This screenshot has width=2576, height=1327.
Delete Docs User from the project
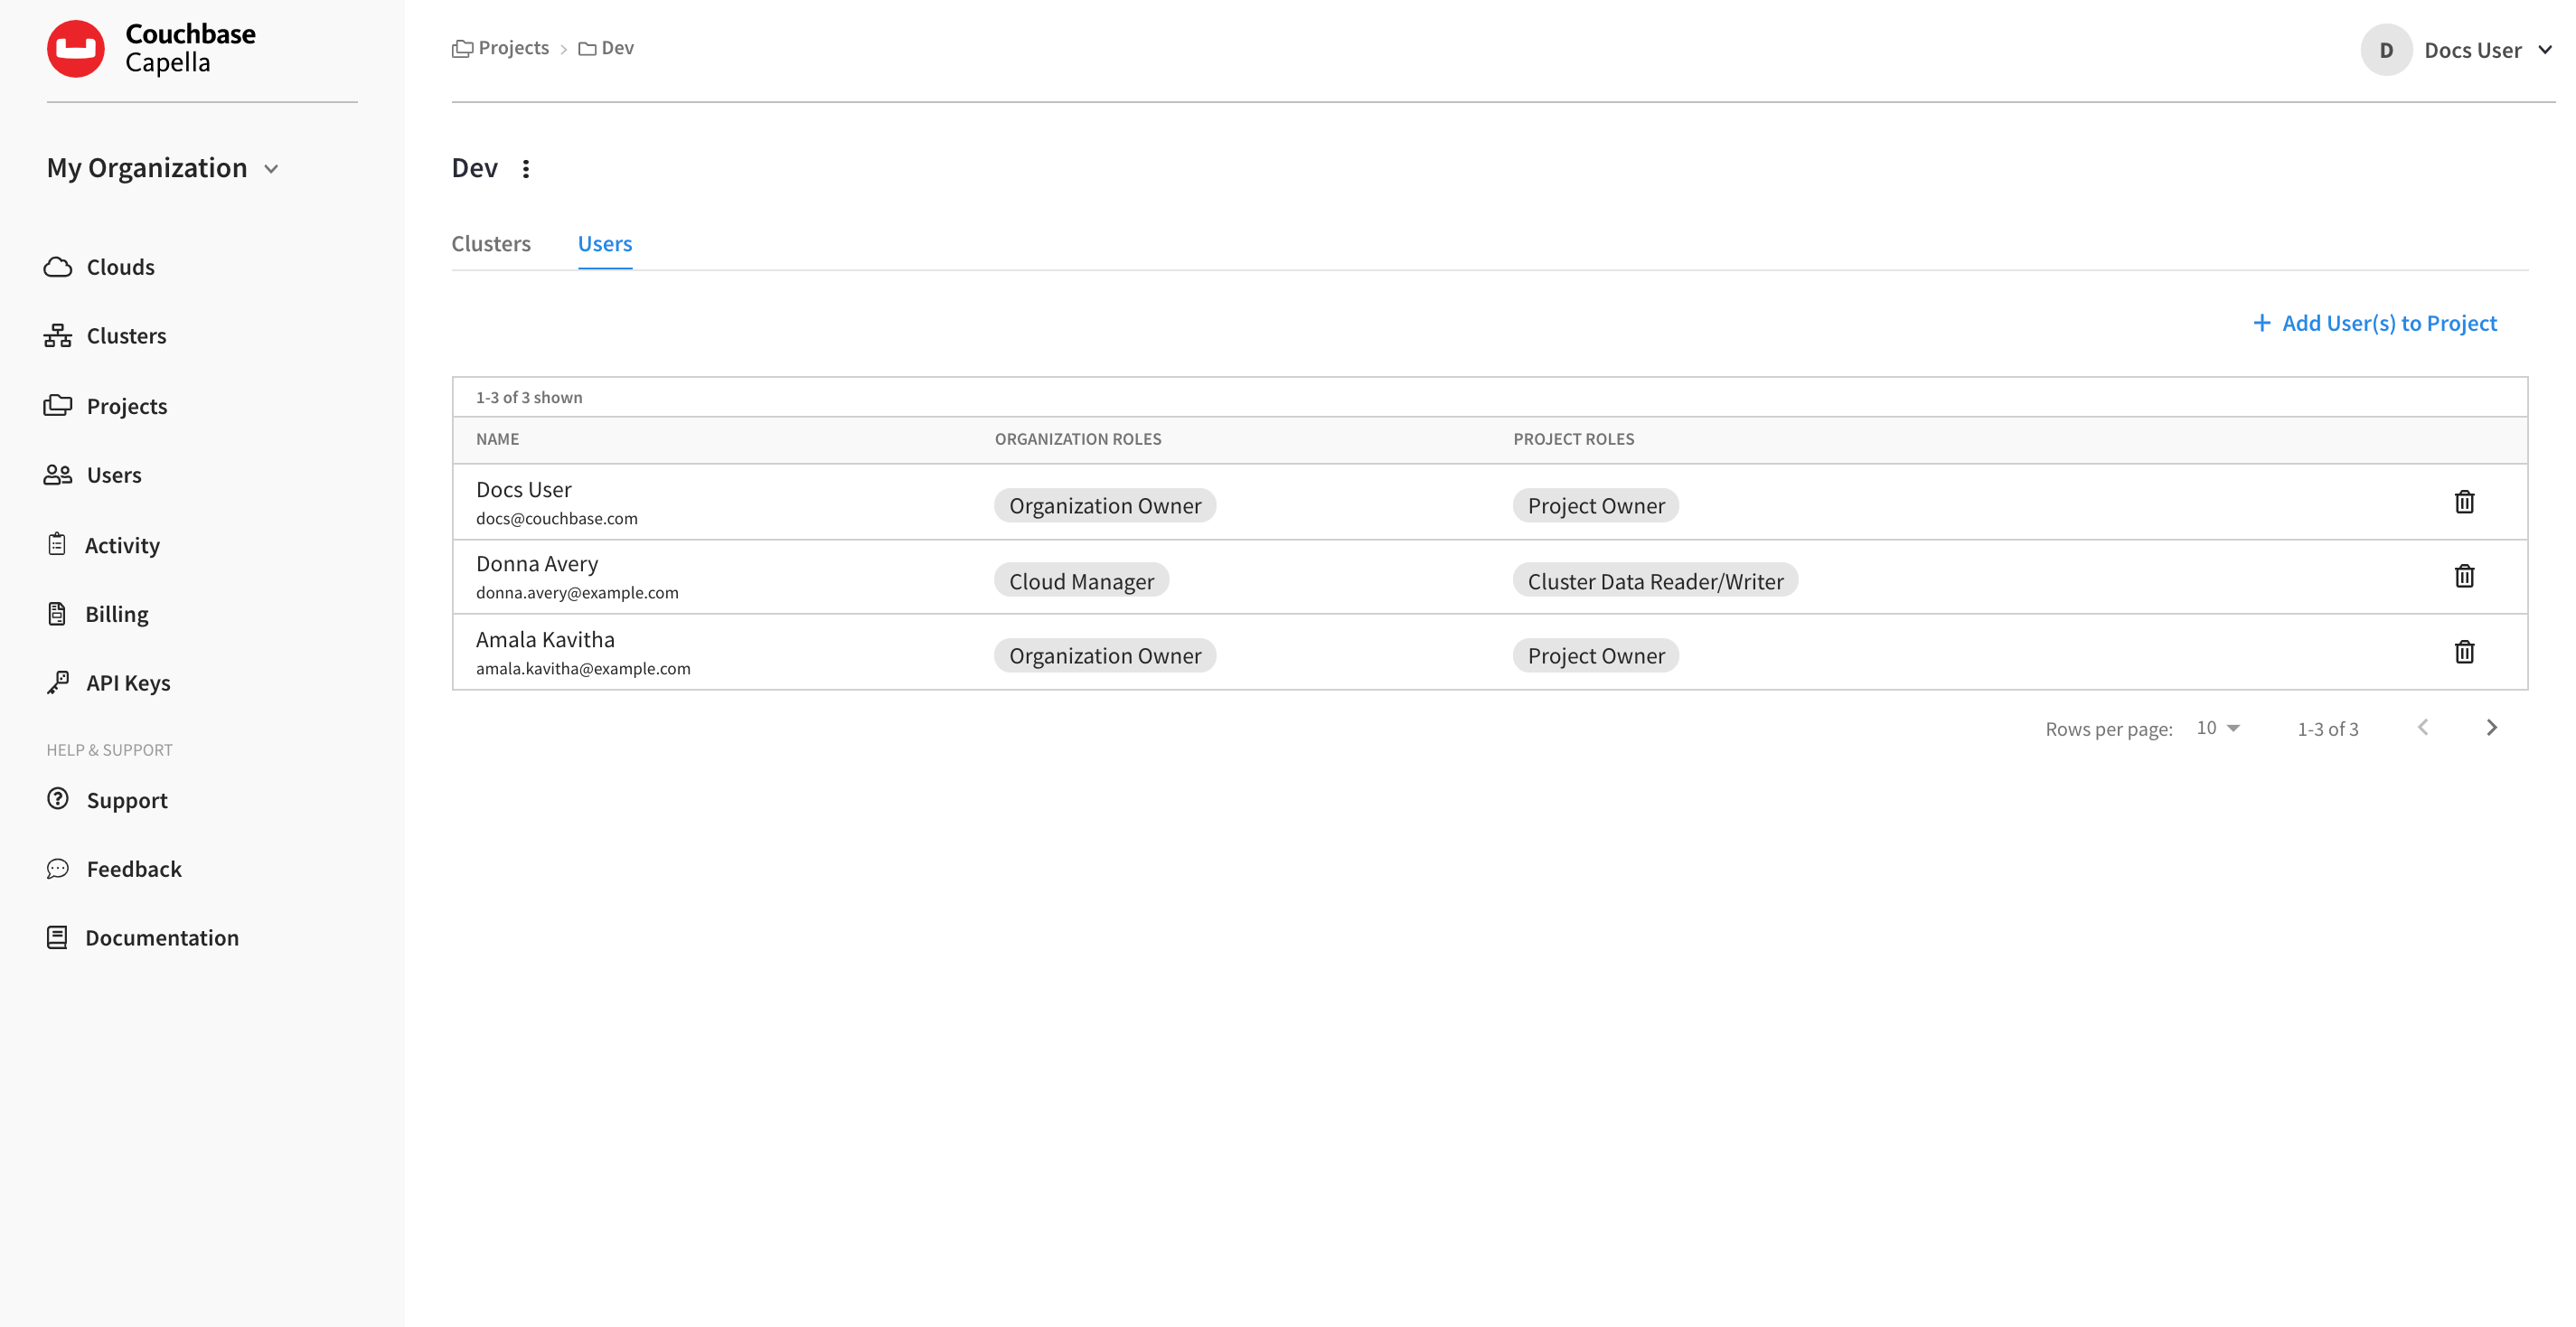(x=2465, y=501)
